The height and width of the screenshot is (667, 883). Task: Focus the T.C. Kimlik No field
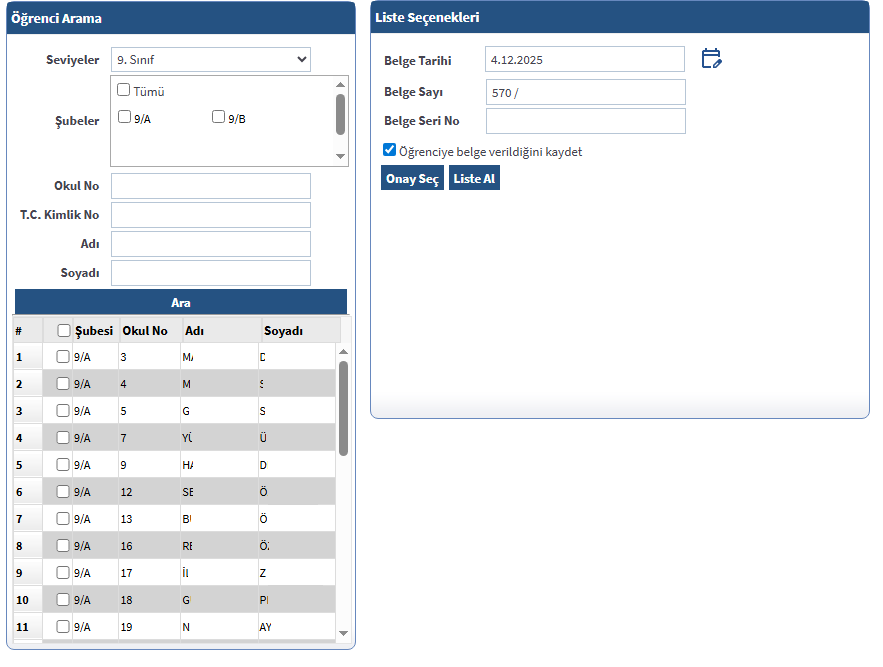tap(210, 215)
